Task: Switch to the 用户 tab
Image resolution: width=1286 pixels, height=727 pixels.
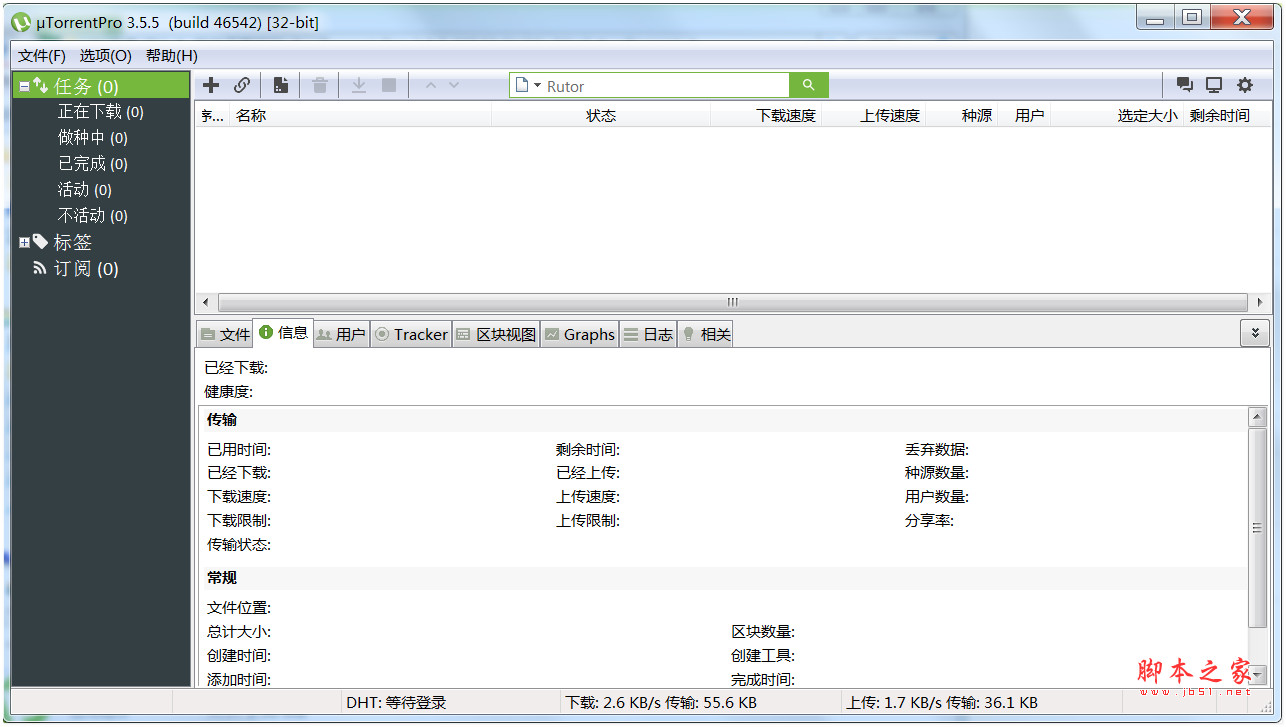Action: (341, 334)
